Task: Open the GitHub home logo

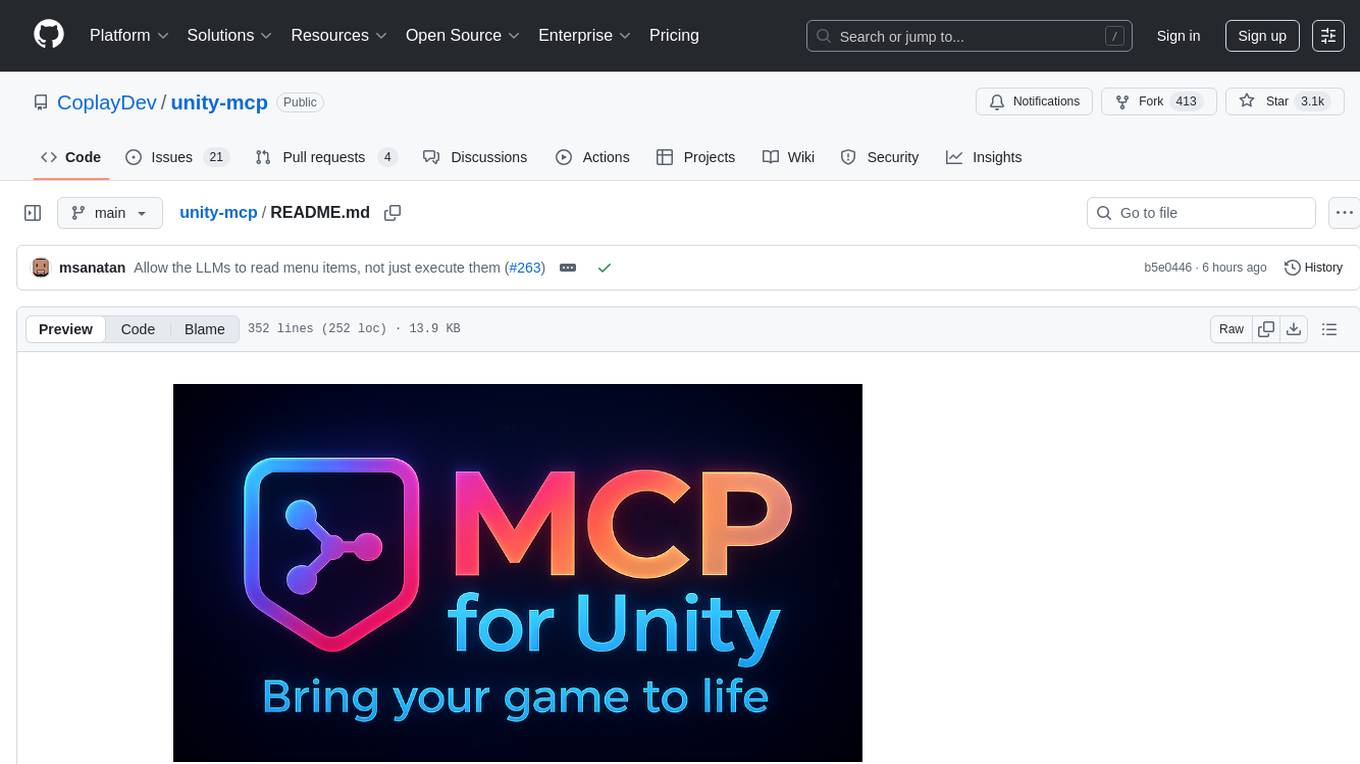Action: click(49, 35)
